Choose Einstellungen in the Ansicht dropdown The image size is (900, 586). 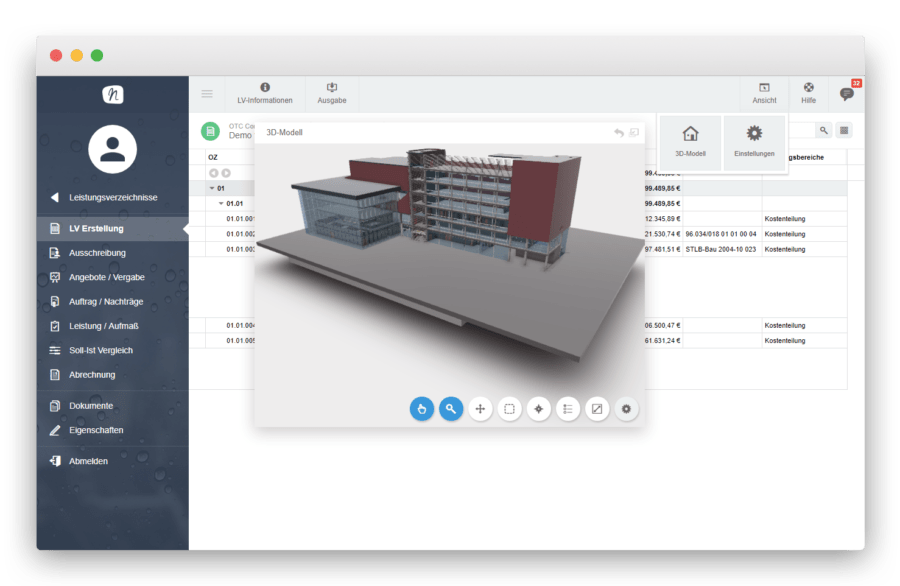coord(754,142)
